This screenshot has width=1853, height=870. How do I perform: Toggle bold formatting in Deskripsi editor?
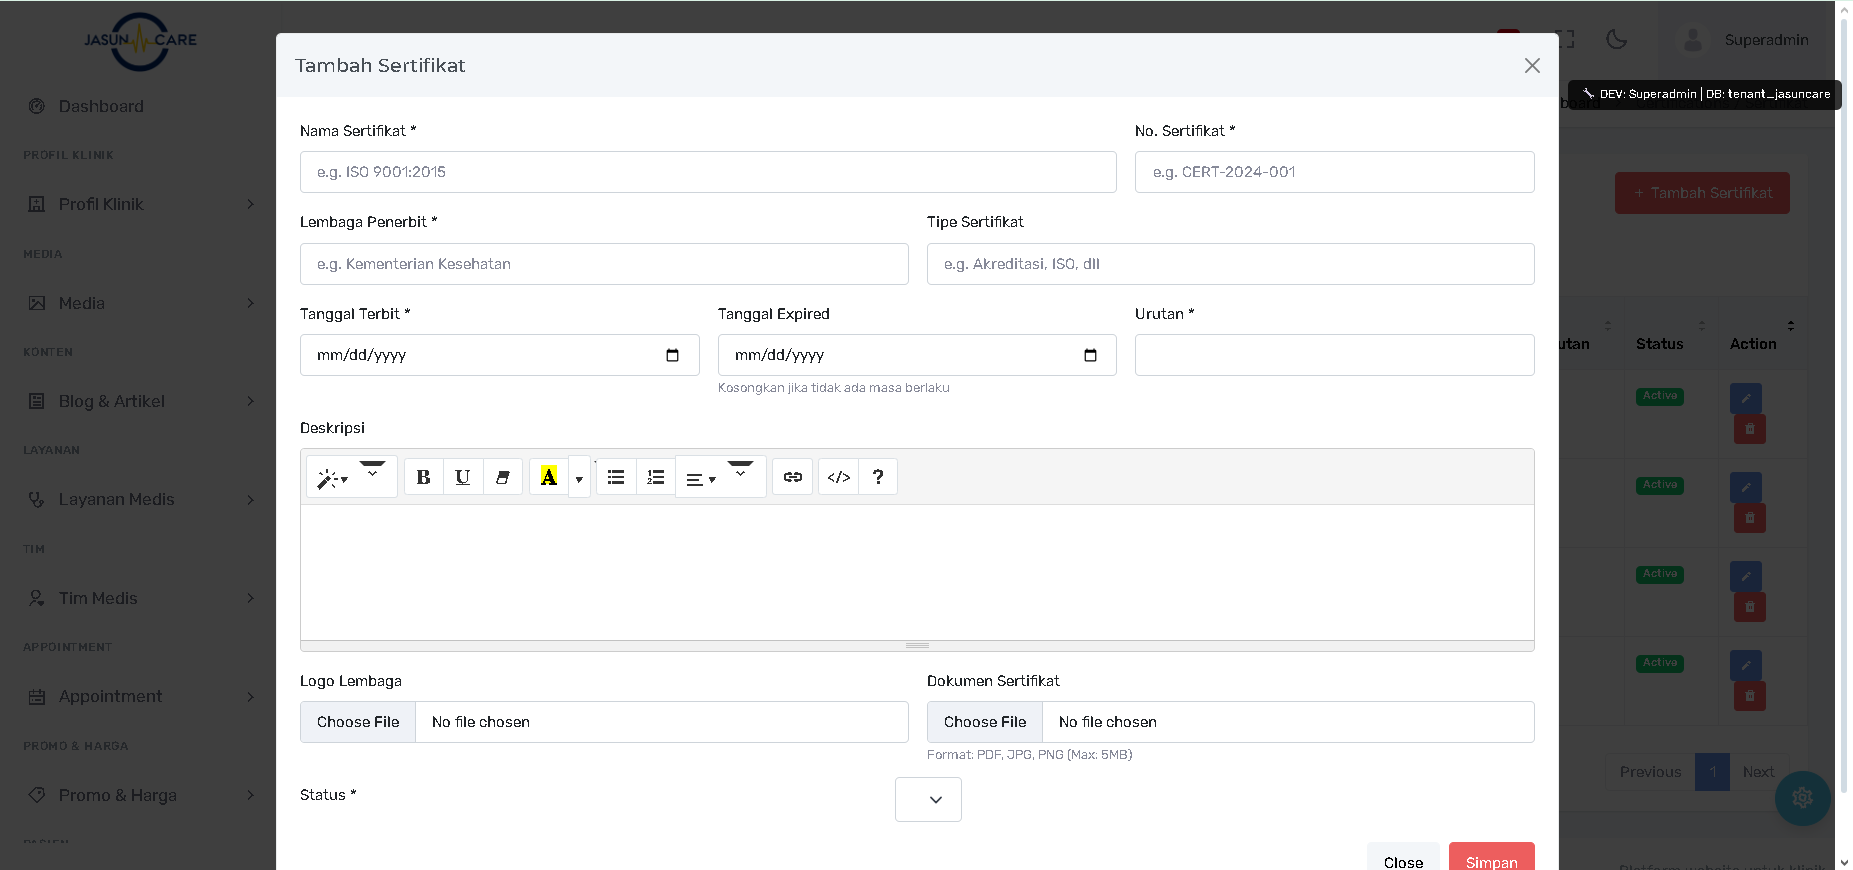click(x=423, y=477)
